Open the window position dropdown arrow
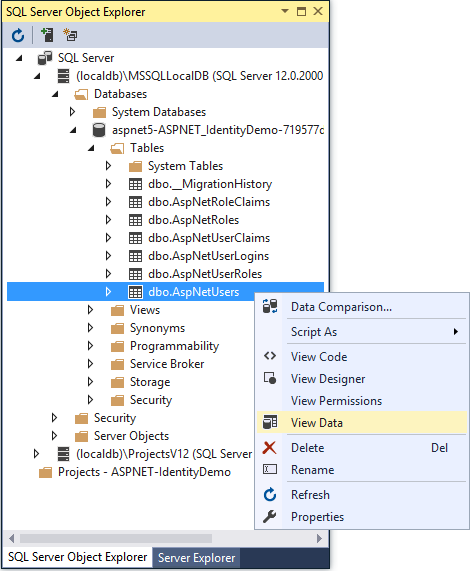This screenshot has width=471, height=571. (x=285, y=11)
